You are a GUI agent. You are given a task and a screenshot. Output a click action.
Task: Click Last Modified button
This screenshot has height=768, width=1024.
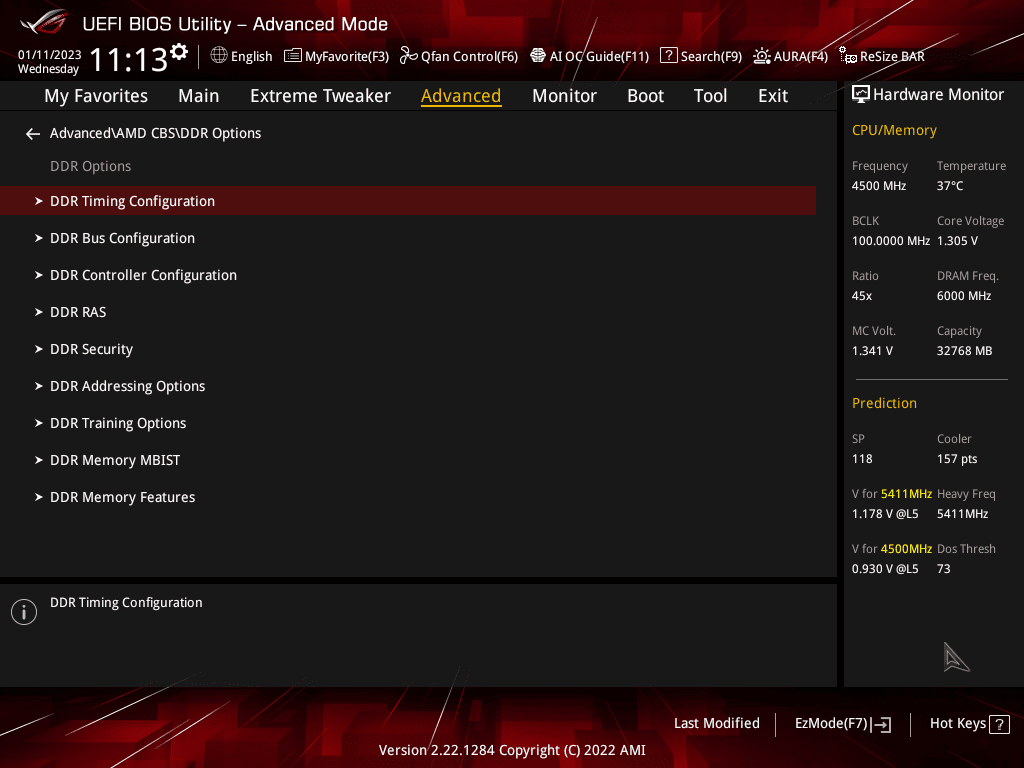click(716, 724)
